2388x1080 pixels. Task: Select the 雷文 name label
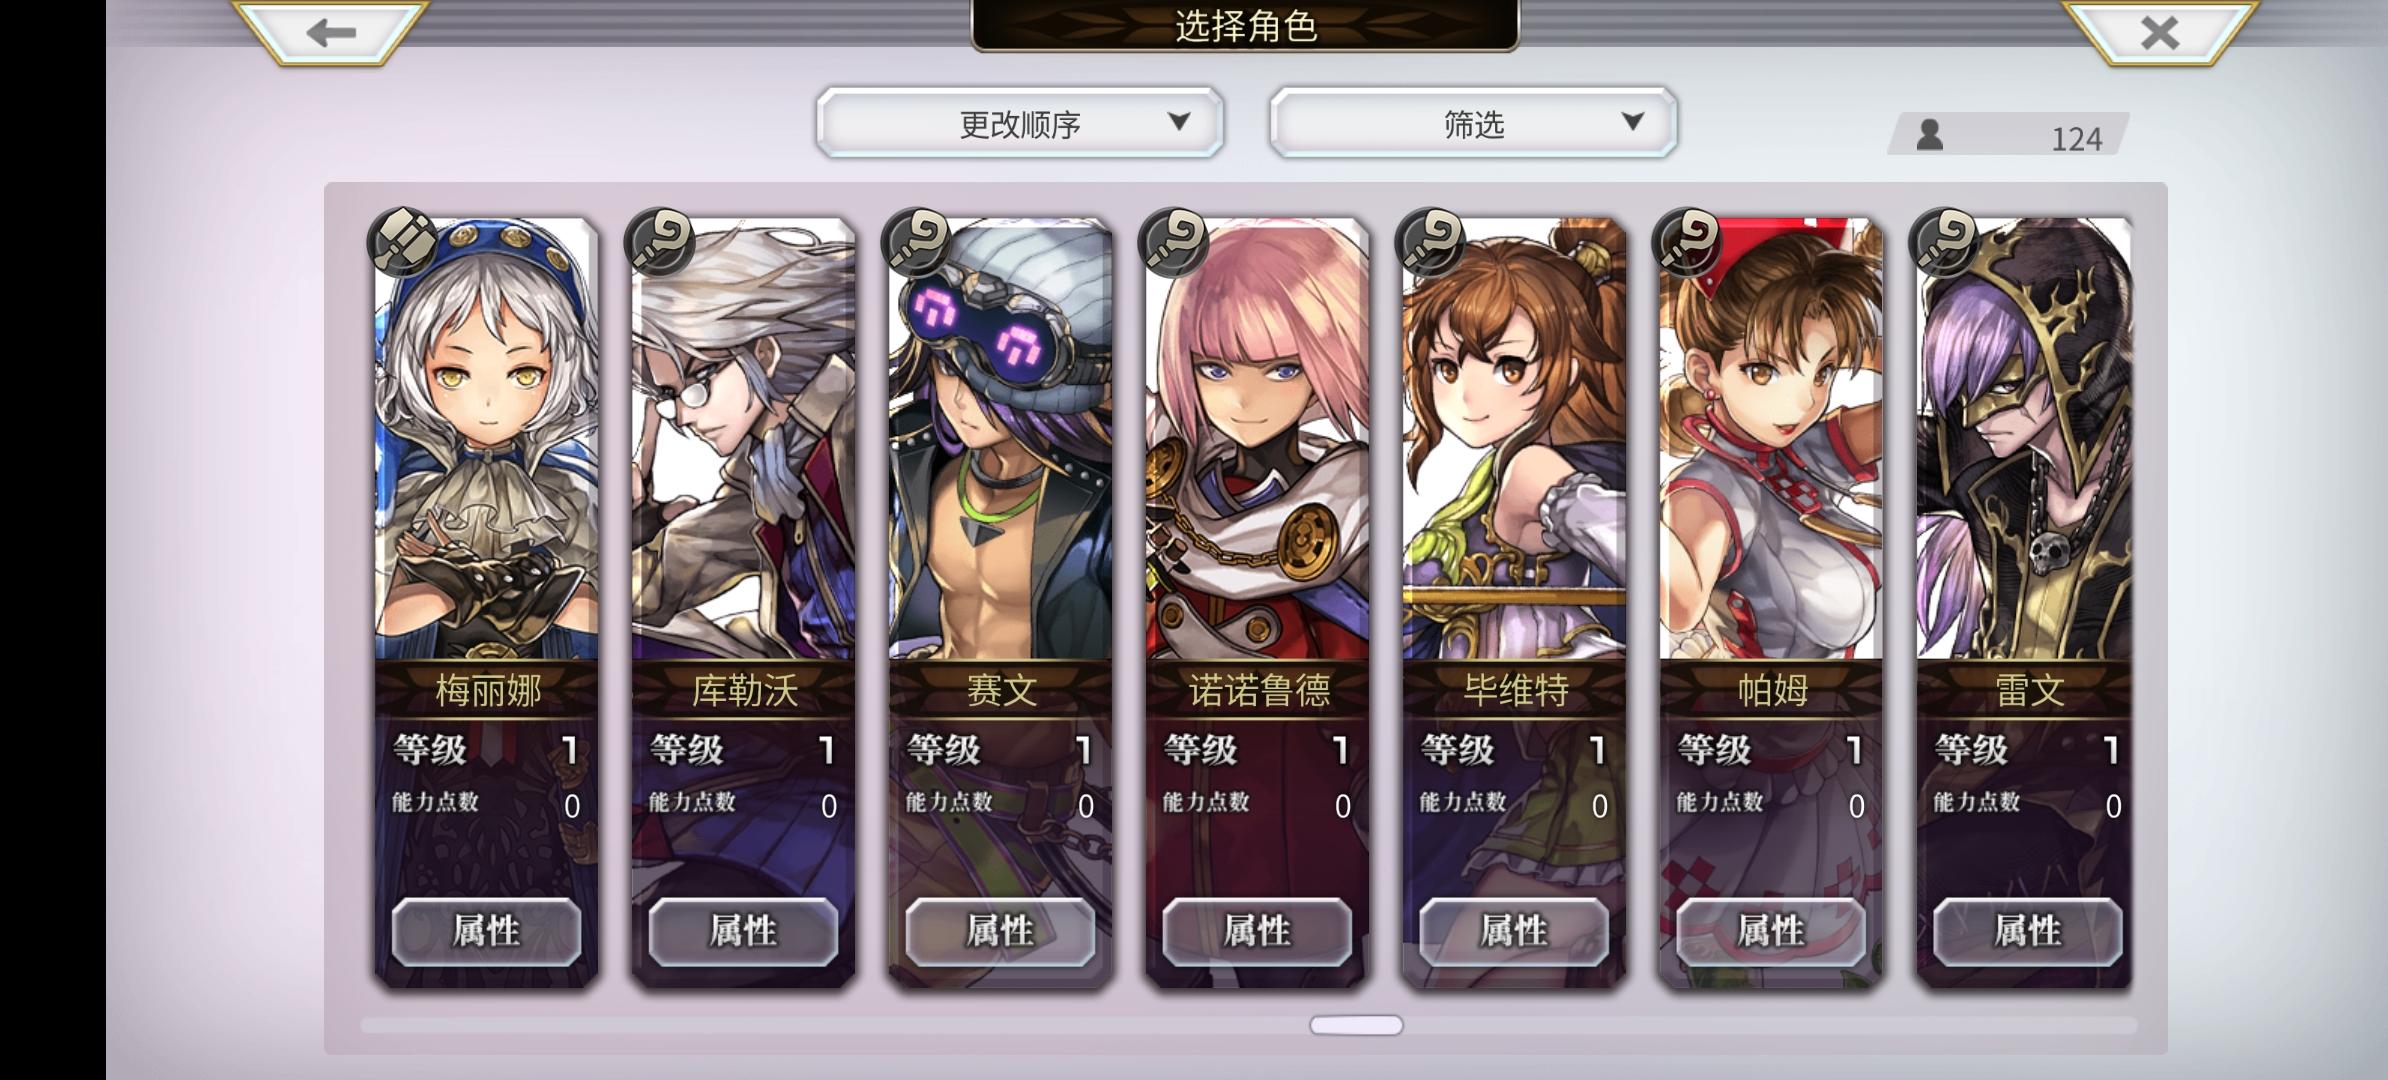pyautogui.click(x=2029, y=690)
